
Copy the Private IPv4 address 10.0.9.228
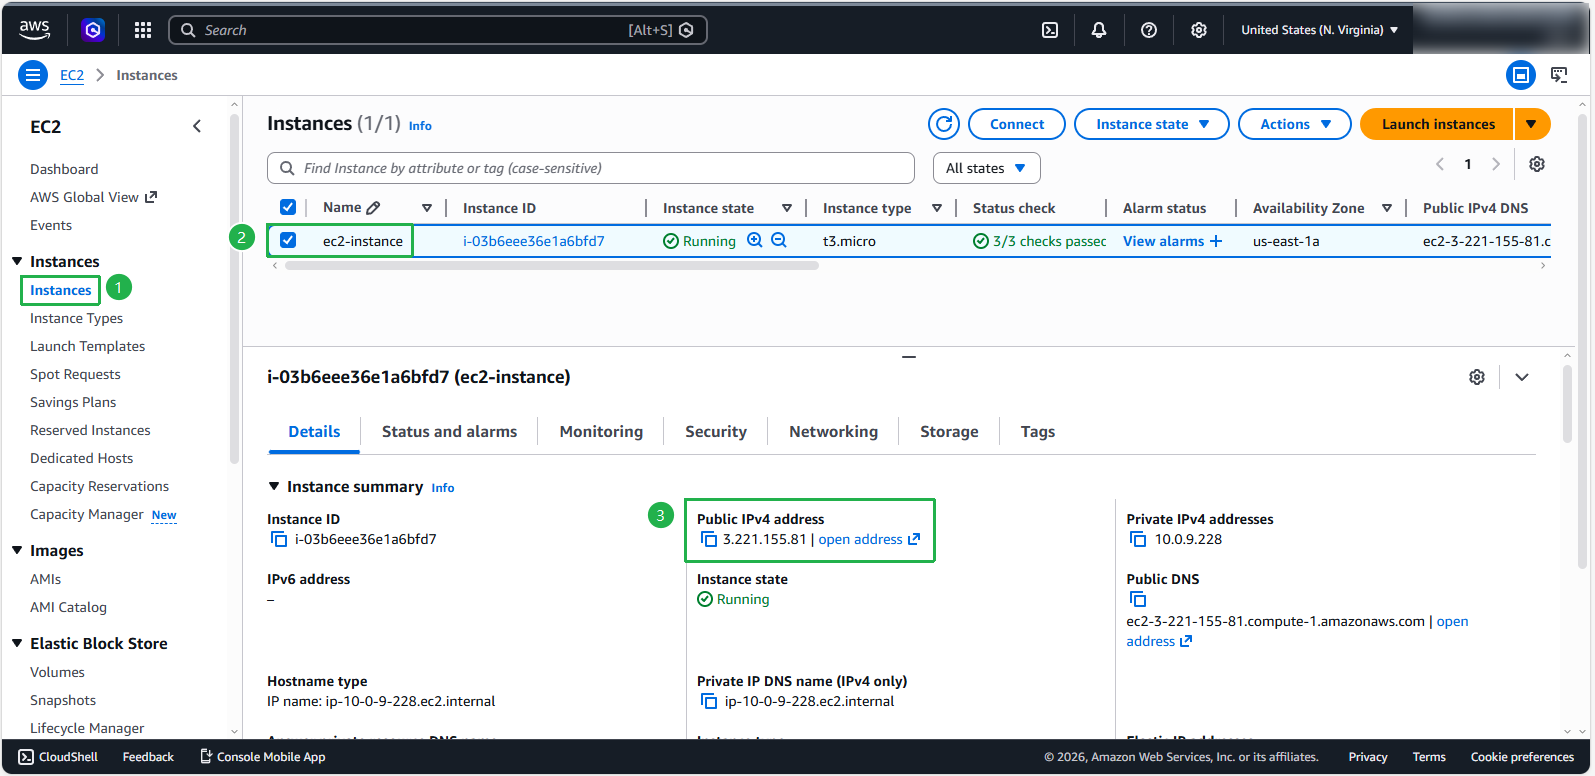pos(1138,539)
